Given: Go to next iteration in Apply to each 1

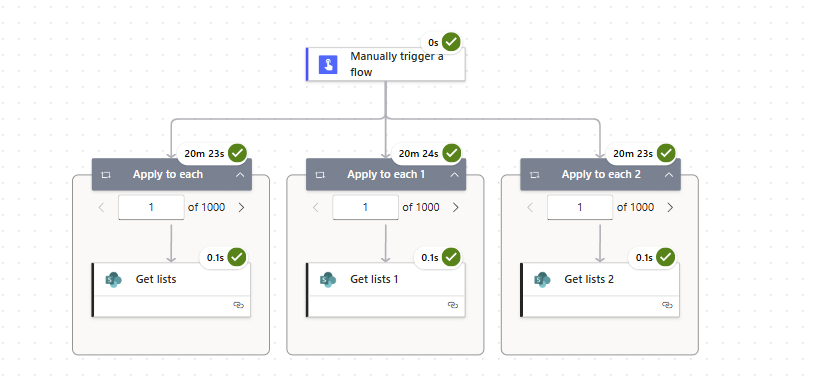Looking at the screenshot, I should click(456, 208).
